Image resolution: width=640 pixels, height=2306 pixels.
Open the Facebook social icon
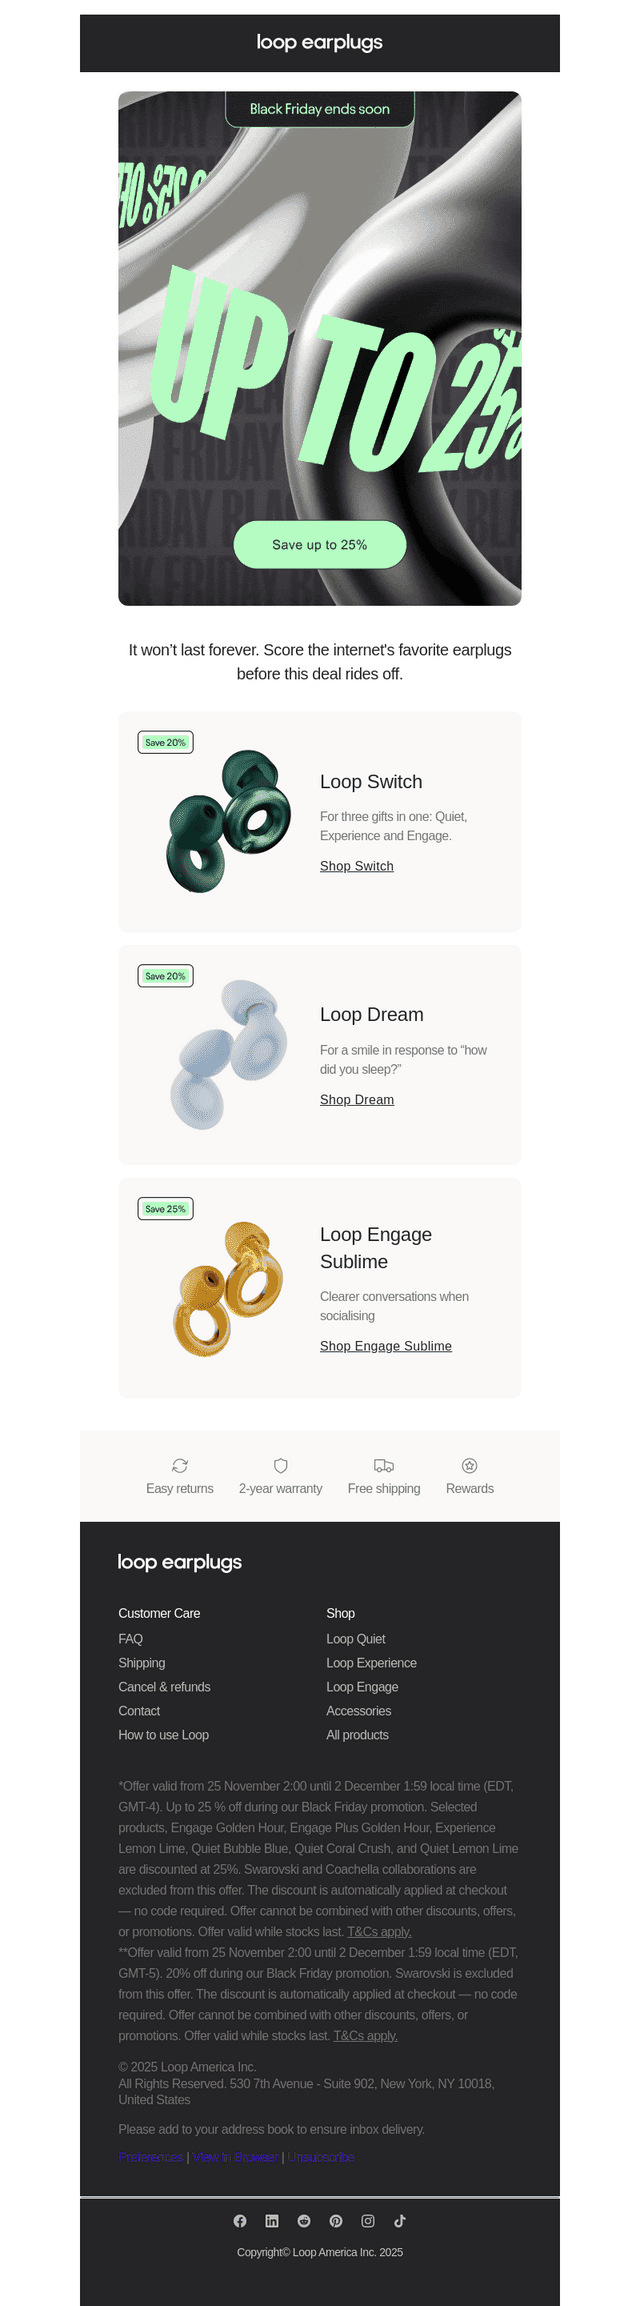click(x=240, y=2221)
